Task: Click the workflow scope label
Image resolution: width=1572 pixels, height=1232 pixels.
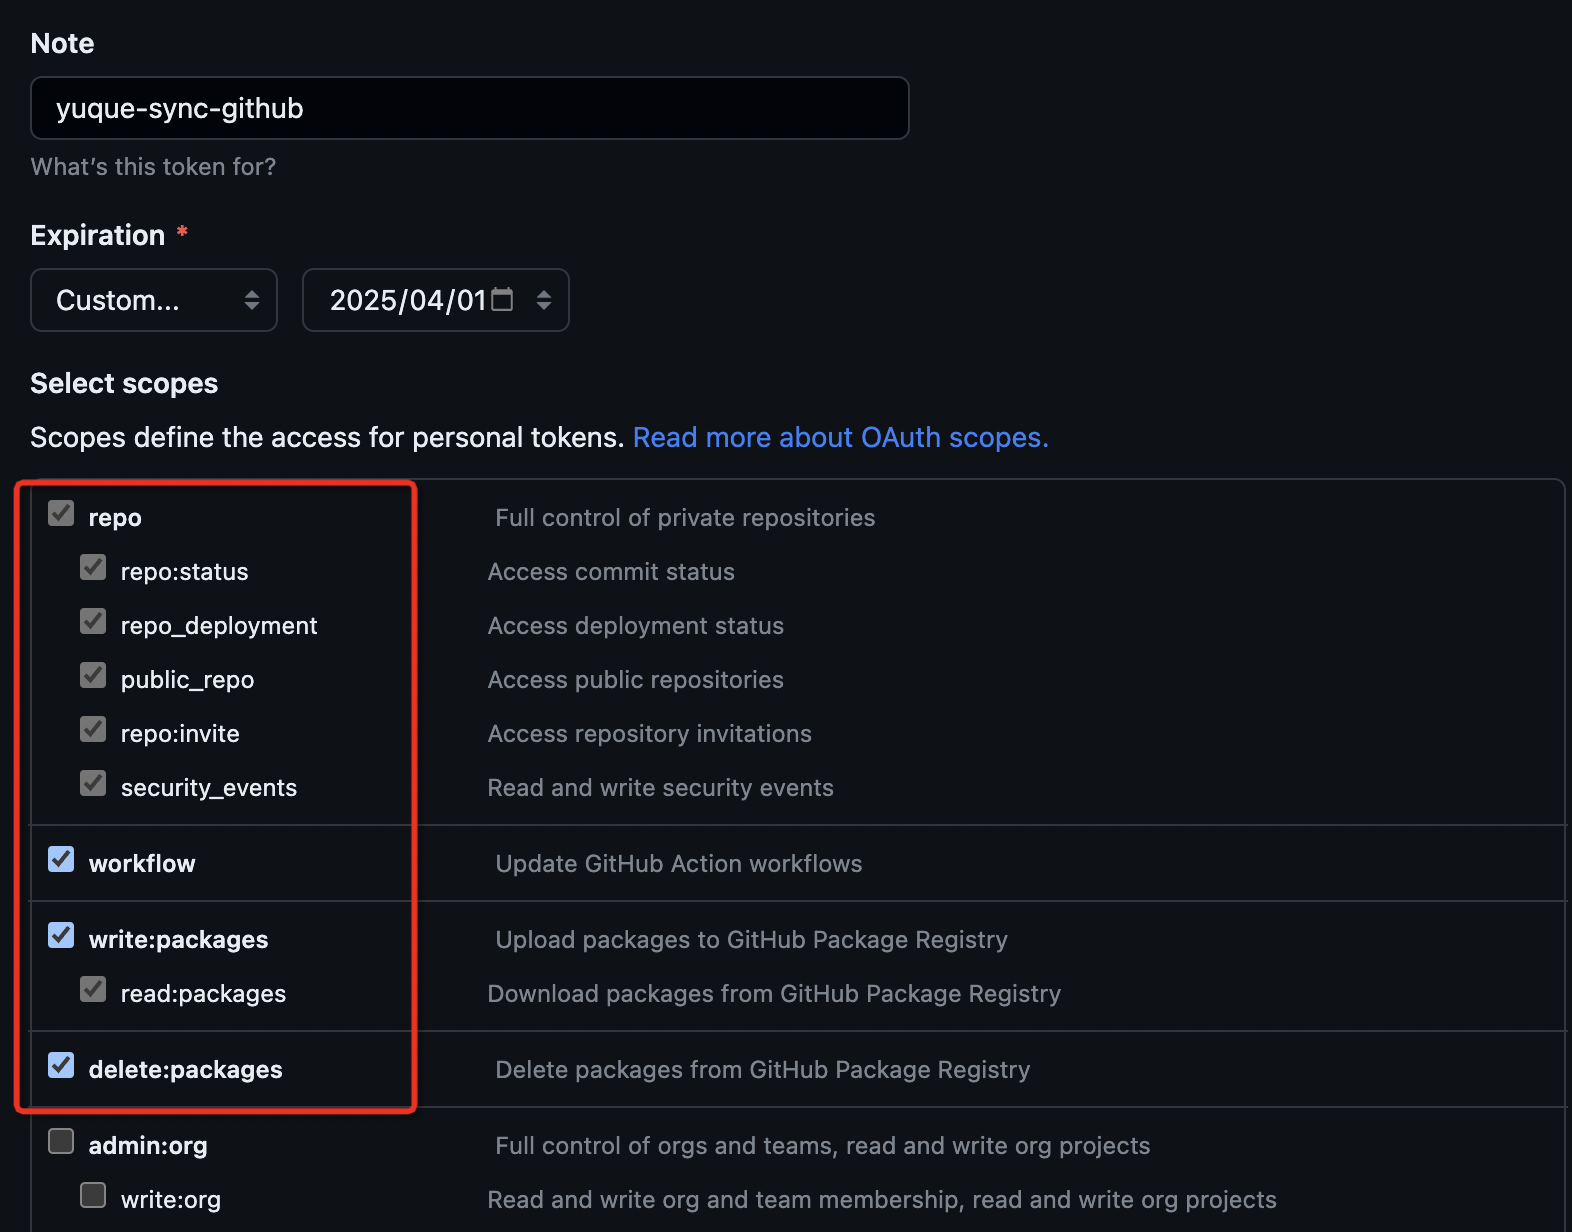Action: (142, 864)
